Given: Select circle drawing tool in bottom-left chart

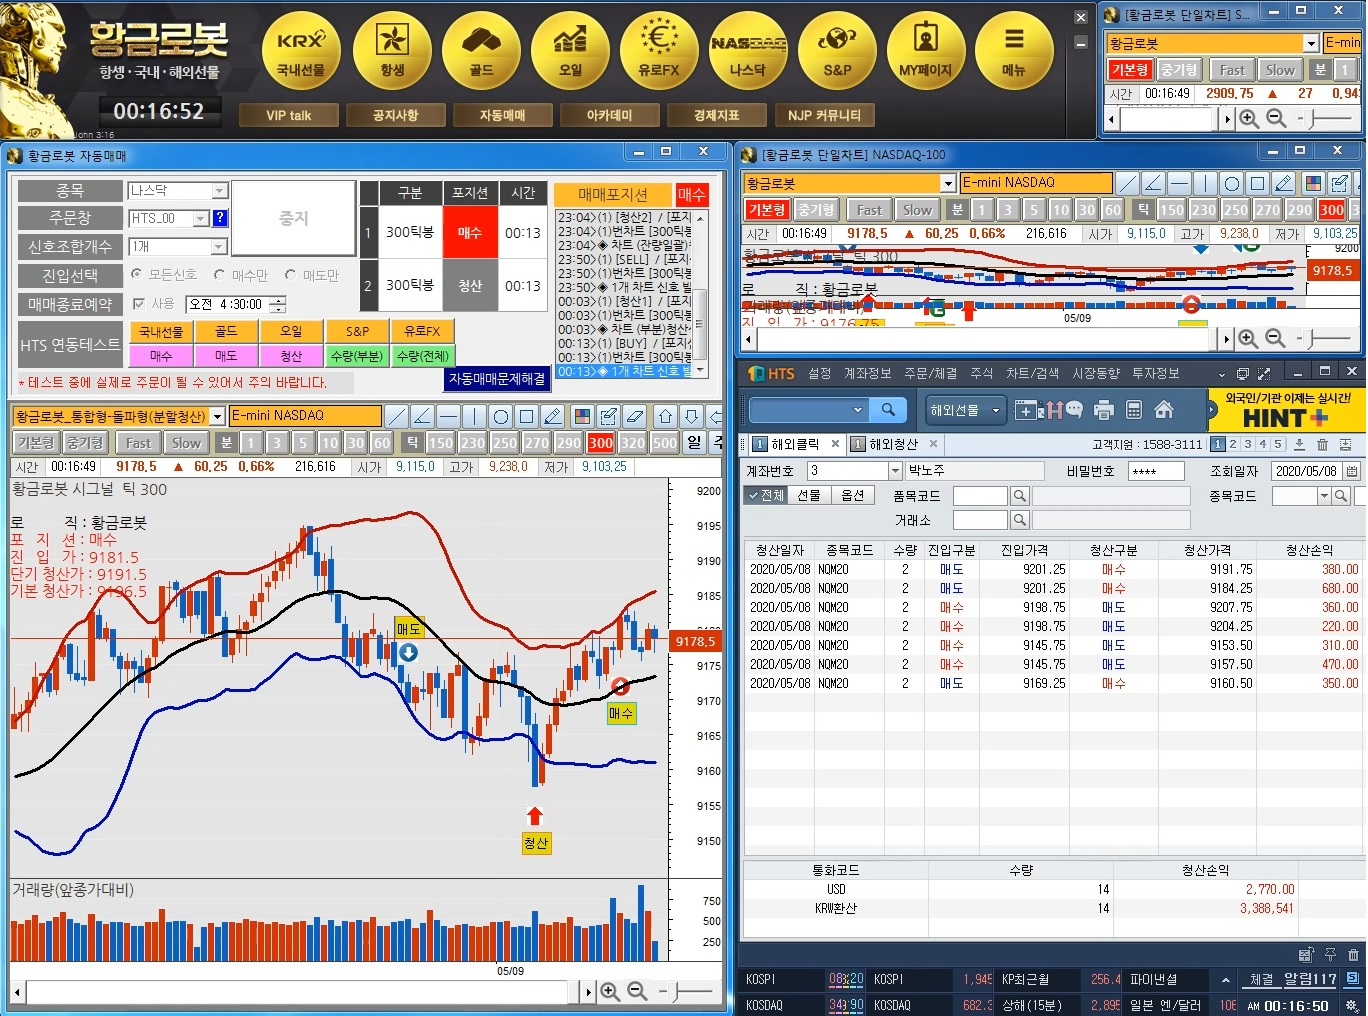Looking at the screenshot, I should click(x=501, y=416).
